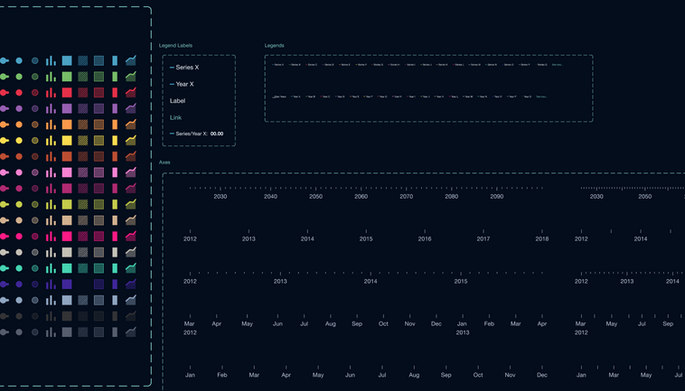Click the 2090 axis label

tap(497, 197)
